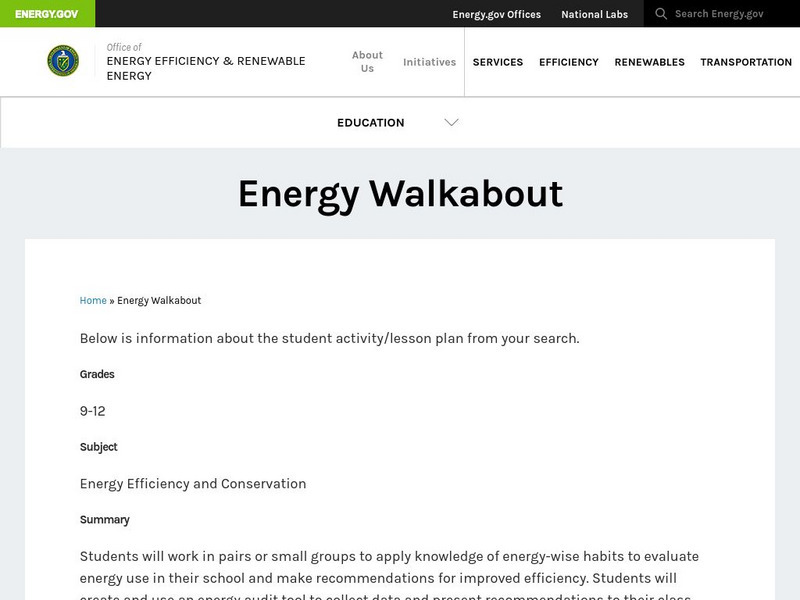Click the Home breadcrumb link
This screenshot has width=800, height=600.
pos(92,299)
